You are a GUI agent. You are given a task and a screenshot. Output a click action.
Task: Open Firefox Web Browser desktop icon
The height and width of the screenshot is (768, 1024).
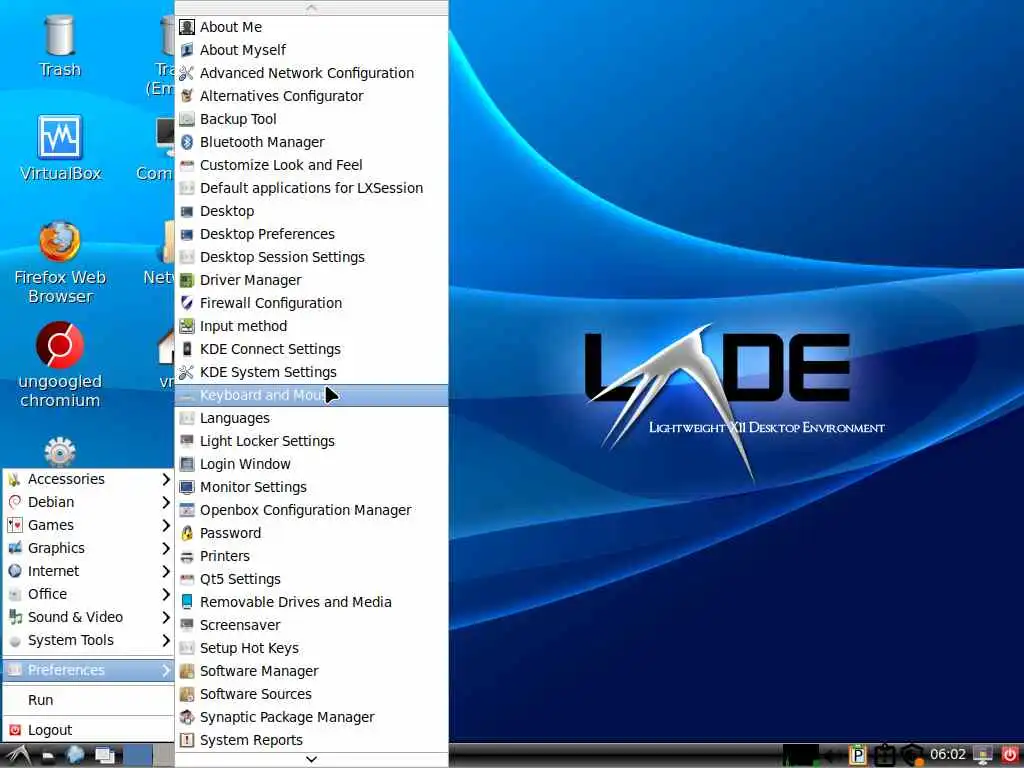(x=59, y=262)
